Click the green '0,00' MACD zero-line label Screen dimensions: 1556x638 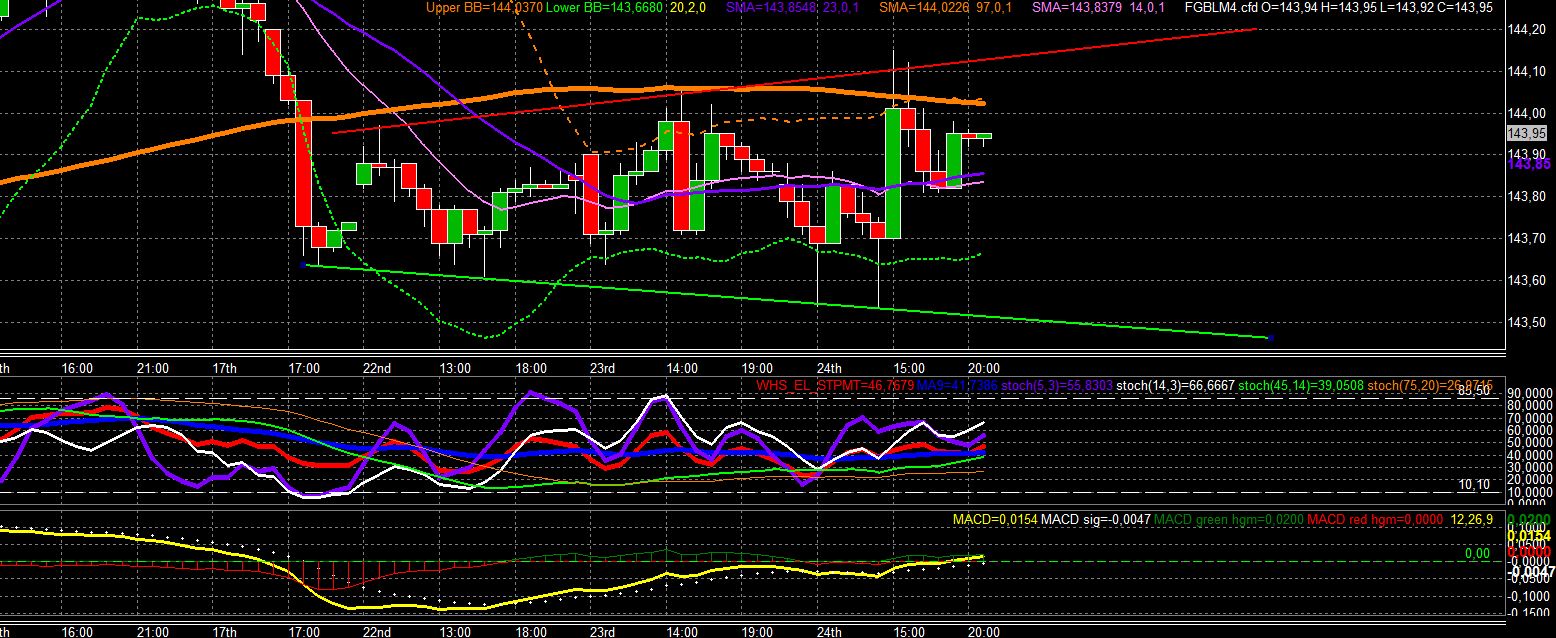[1477, 552]
